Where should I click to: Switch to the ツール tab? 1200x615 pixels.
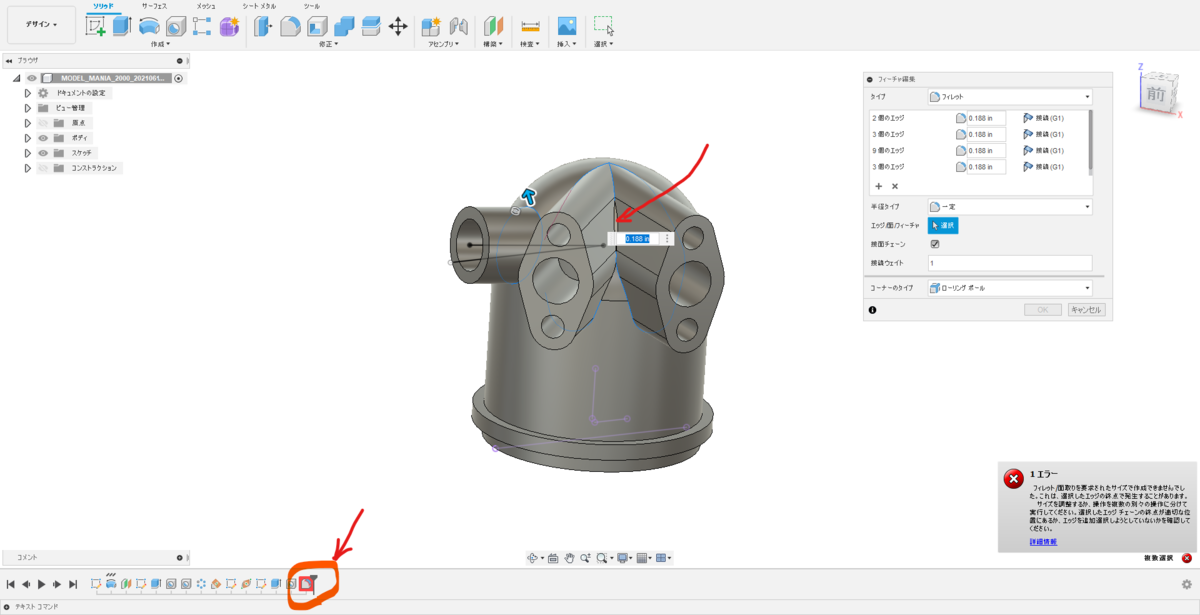311,6
